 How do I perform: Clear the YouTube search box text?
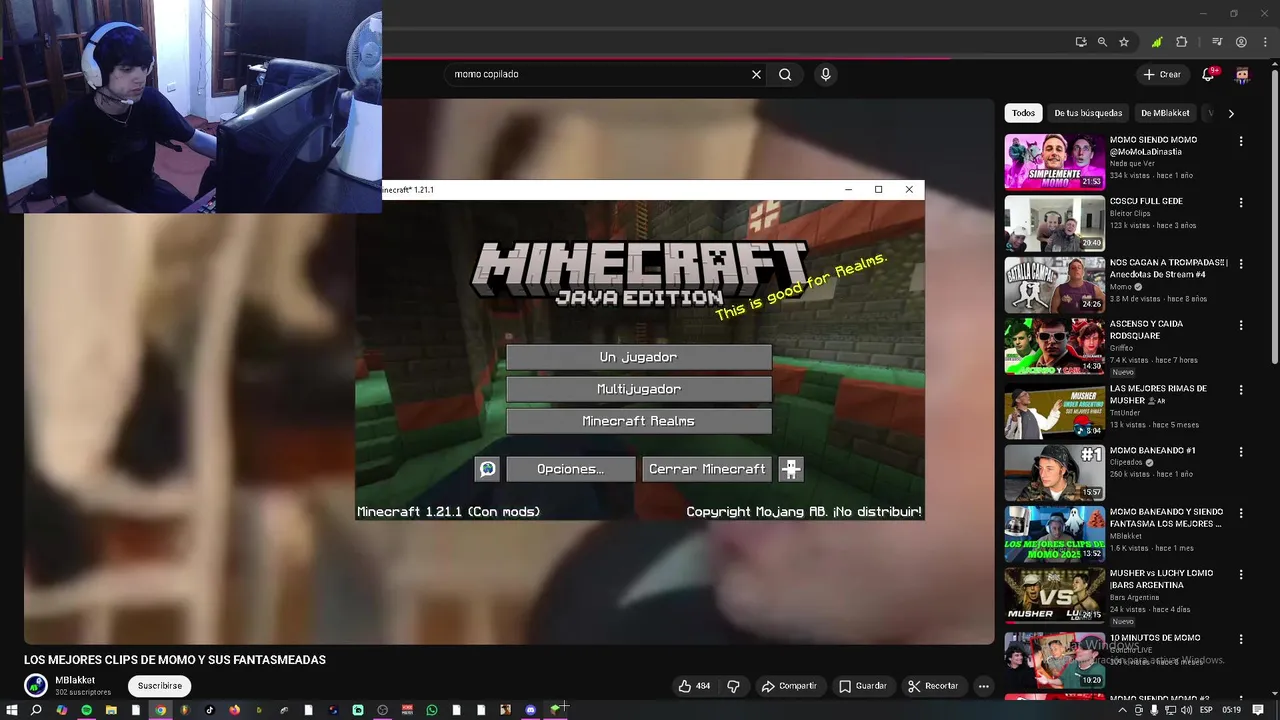756,74
